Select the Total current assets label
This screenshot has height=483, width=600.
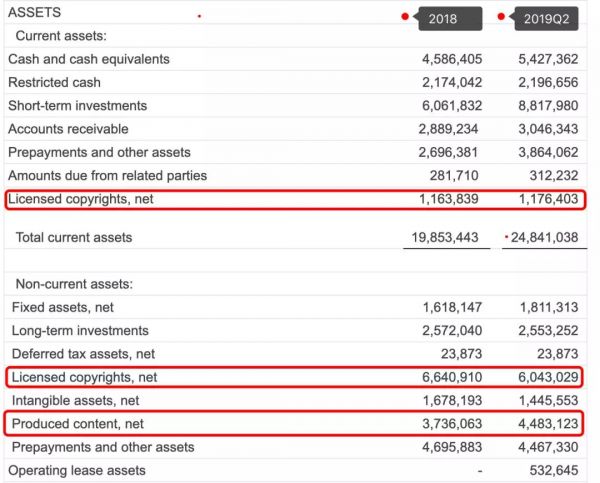click(74, 238)
